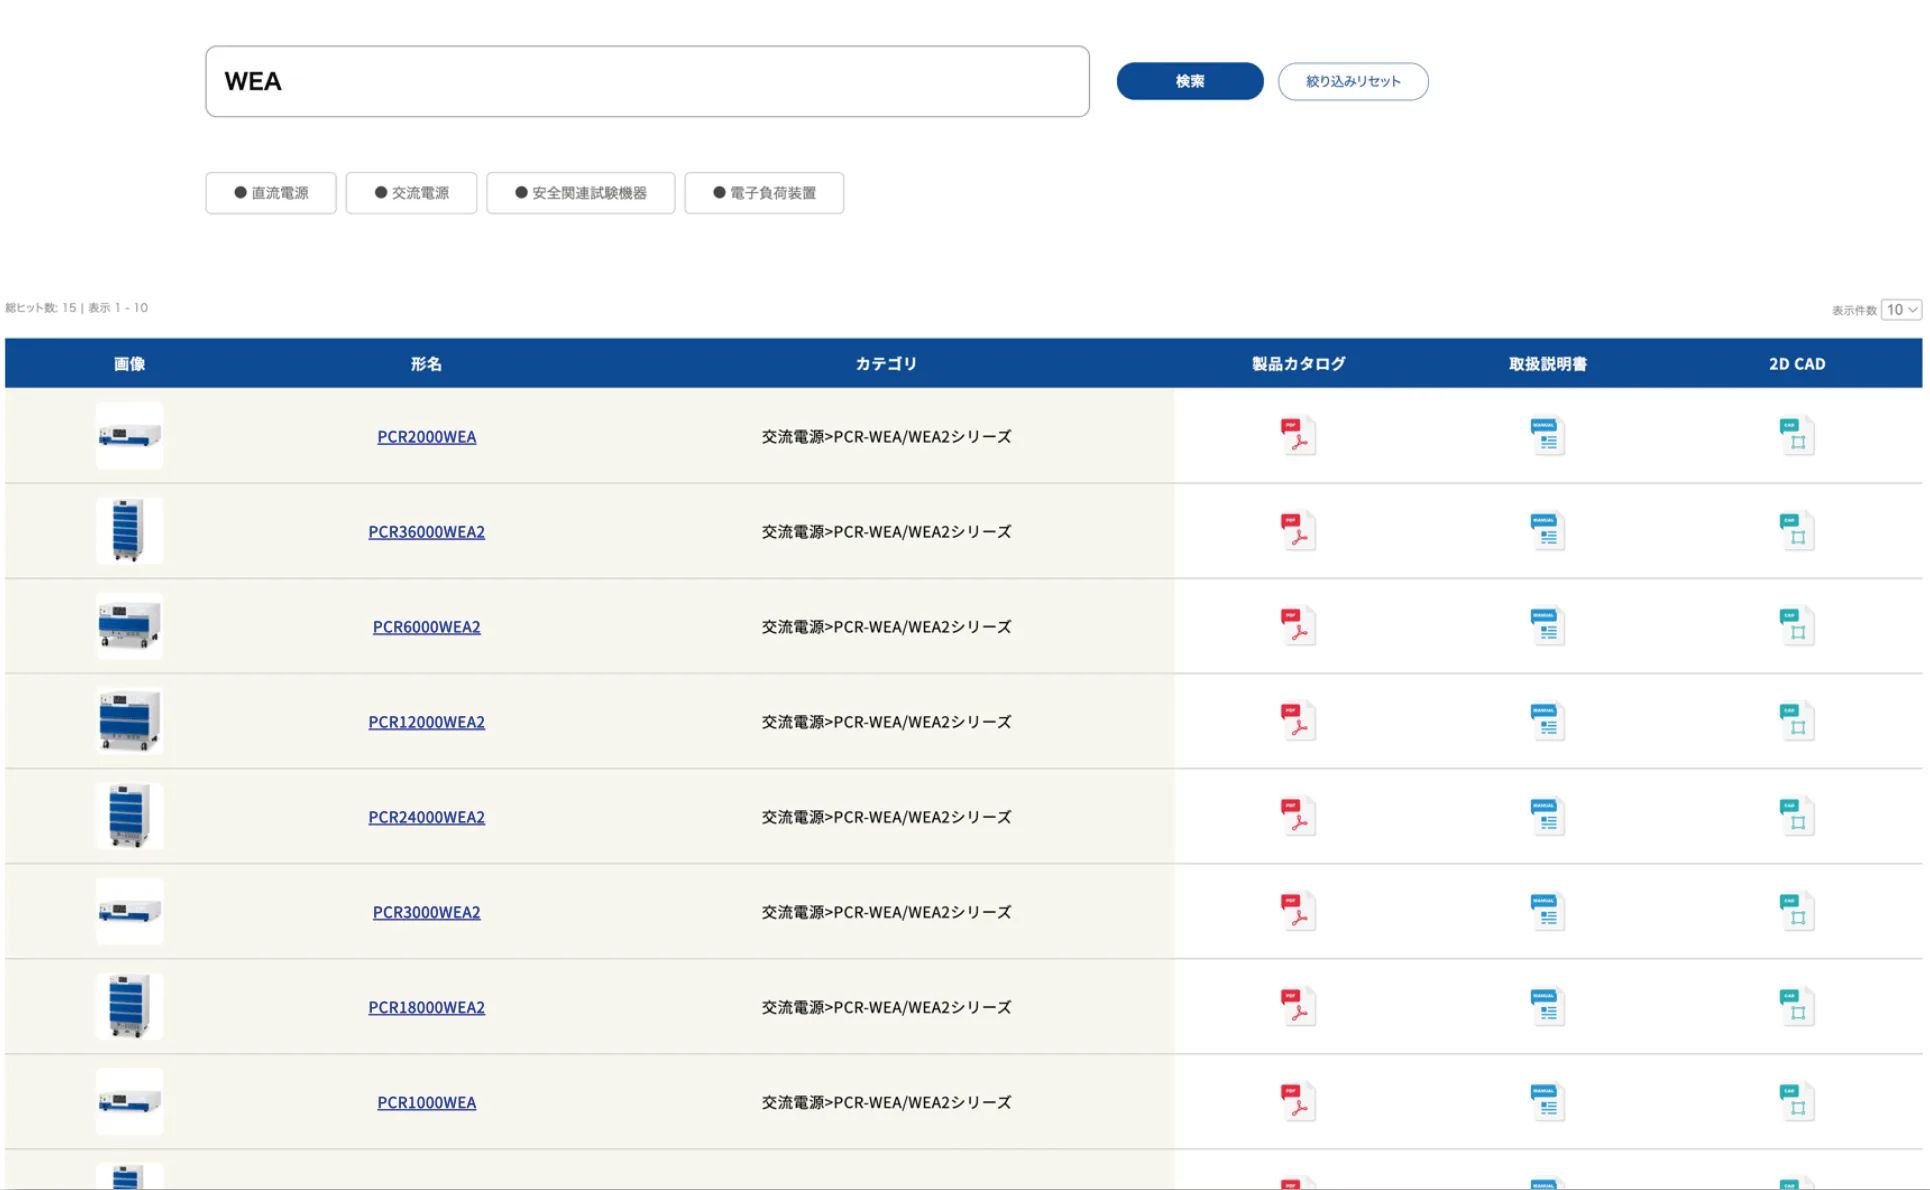This screenshot has height=1190, width=1930.
Task: Toggle the 交流電源 category filter
Action: click(411, 193)
